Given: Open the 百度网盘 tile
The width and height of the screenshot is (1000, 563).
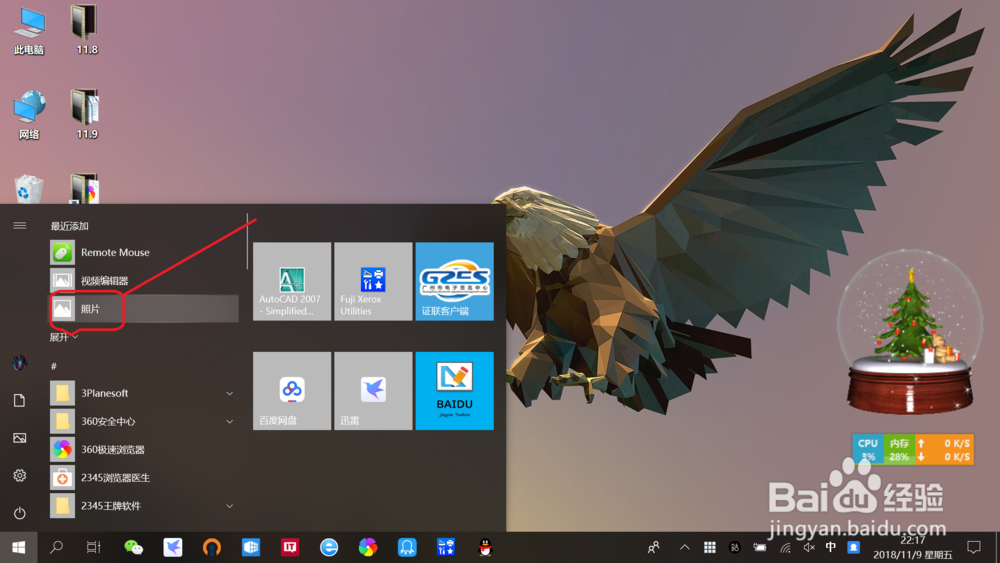Looking at the screenshot, I should click(292, 391).
